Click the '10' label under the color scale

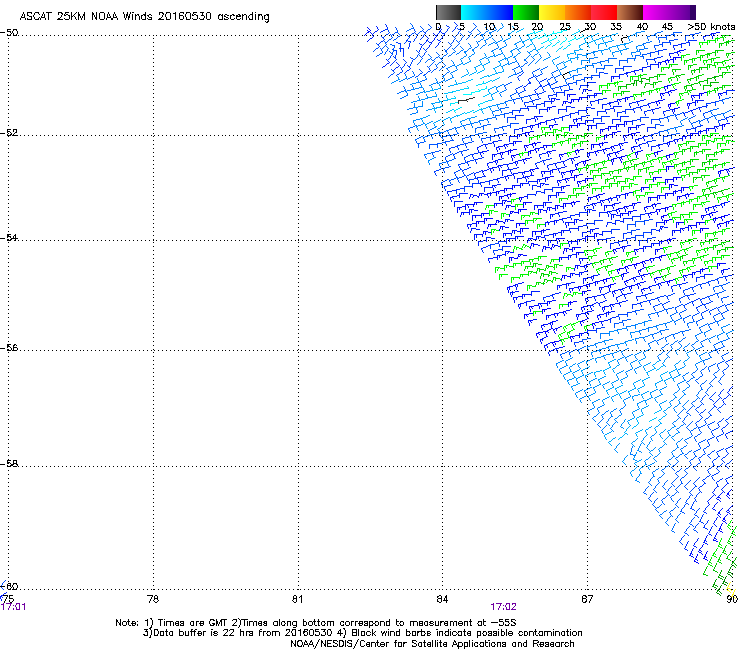coord(489,27)
